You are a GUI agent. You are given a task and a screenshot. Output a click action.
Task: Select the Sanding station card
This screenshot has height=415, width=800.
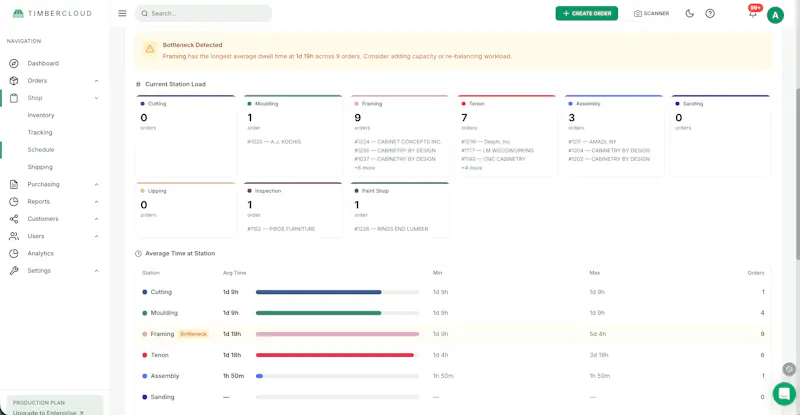click(720, 135)
